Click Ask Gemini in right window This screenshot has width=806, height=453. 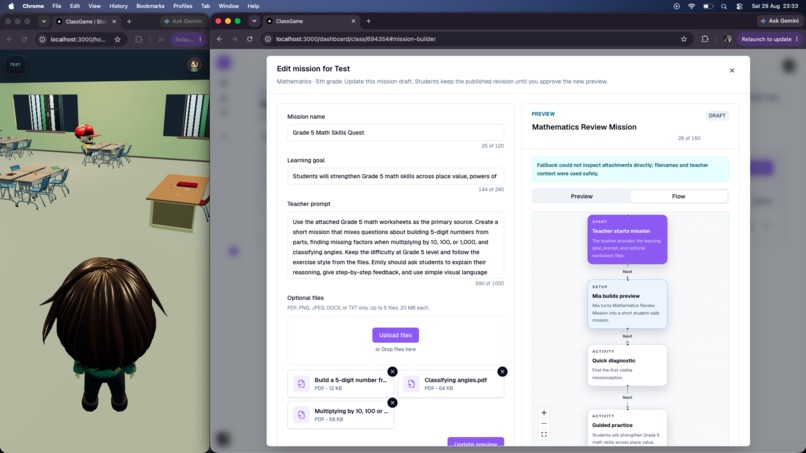click(x=780, y=21)
